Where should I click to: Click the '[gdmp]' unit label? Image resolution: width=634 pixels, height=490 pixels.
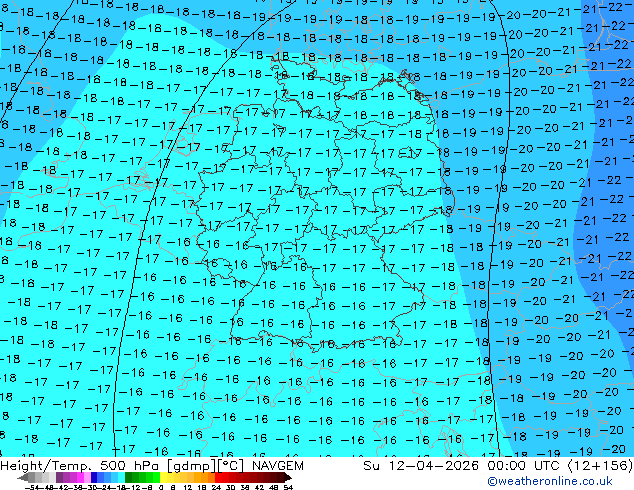(x=192, y=466)
